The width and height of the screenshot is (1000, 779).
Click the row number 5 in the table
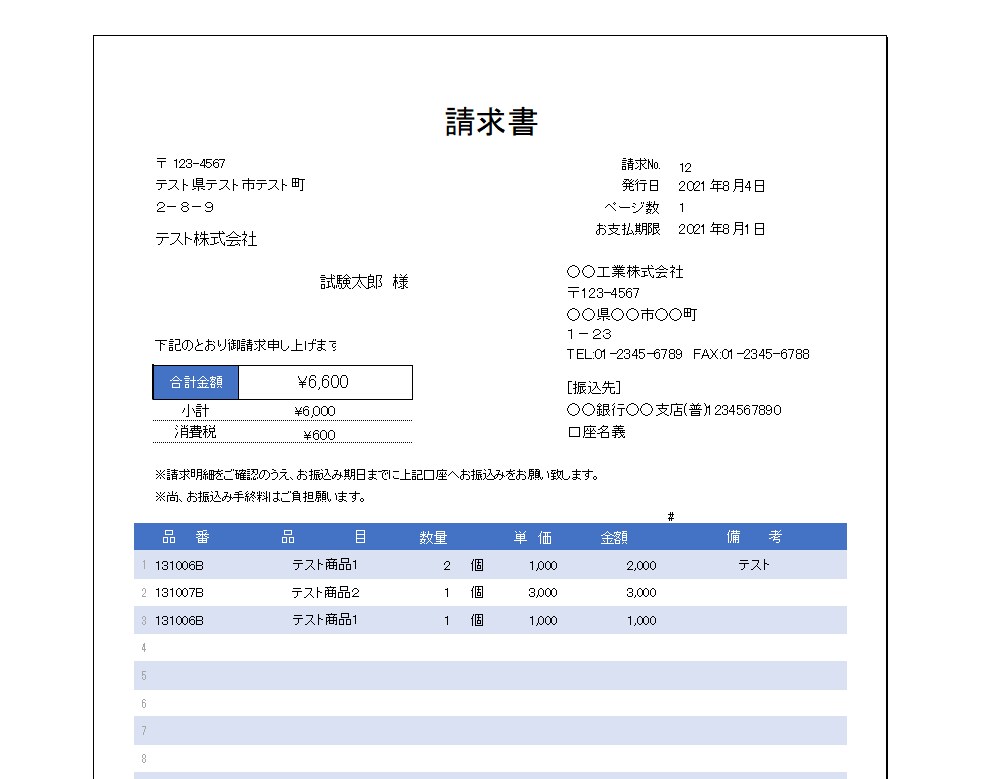[144, 676]
